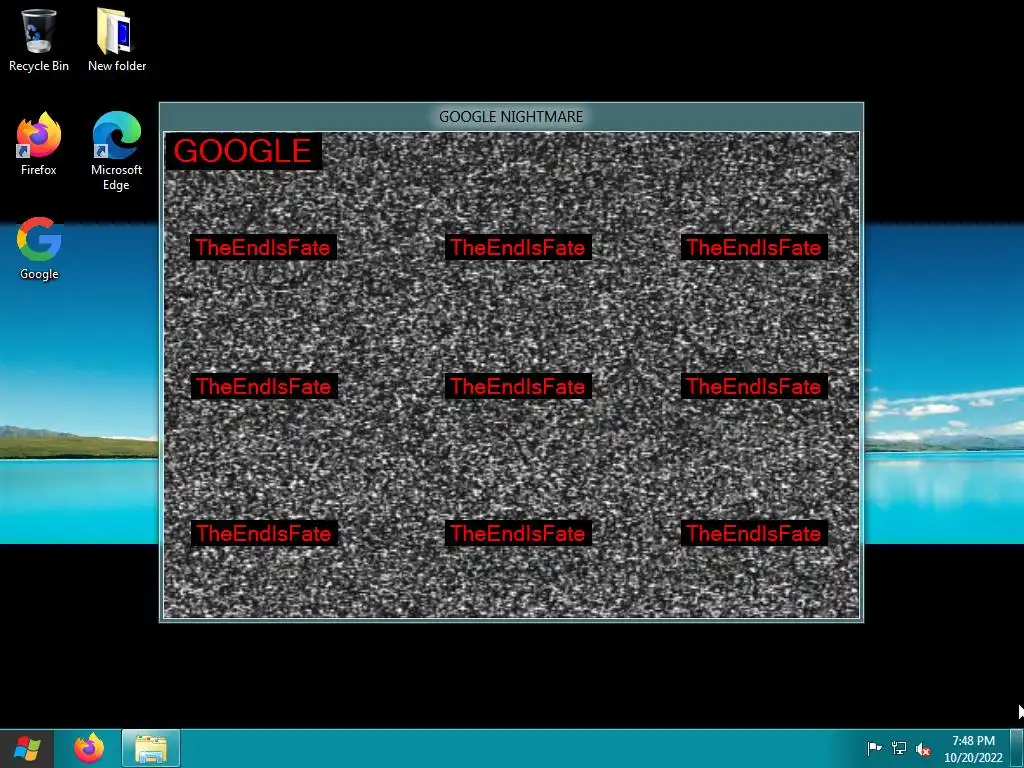Viewport: 1024px width, 768px height.
Task: Click Firefox in the taskbar
Action: click(x=89, y=748)
